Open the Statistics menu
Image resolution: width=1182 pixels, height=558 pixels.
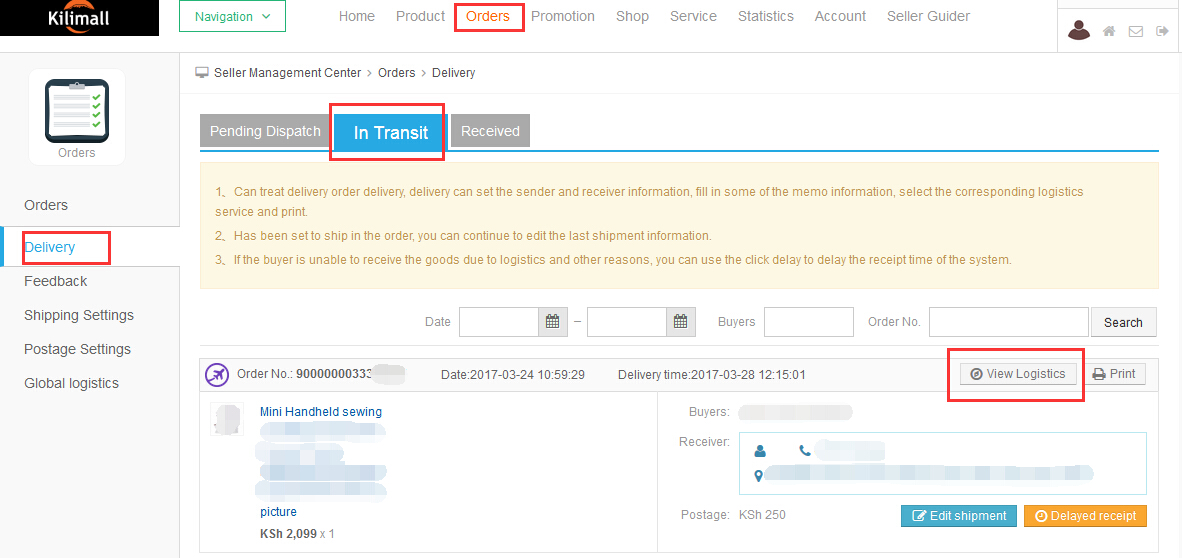coord(765,16)
